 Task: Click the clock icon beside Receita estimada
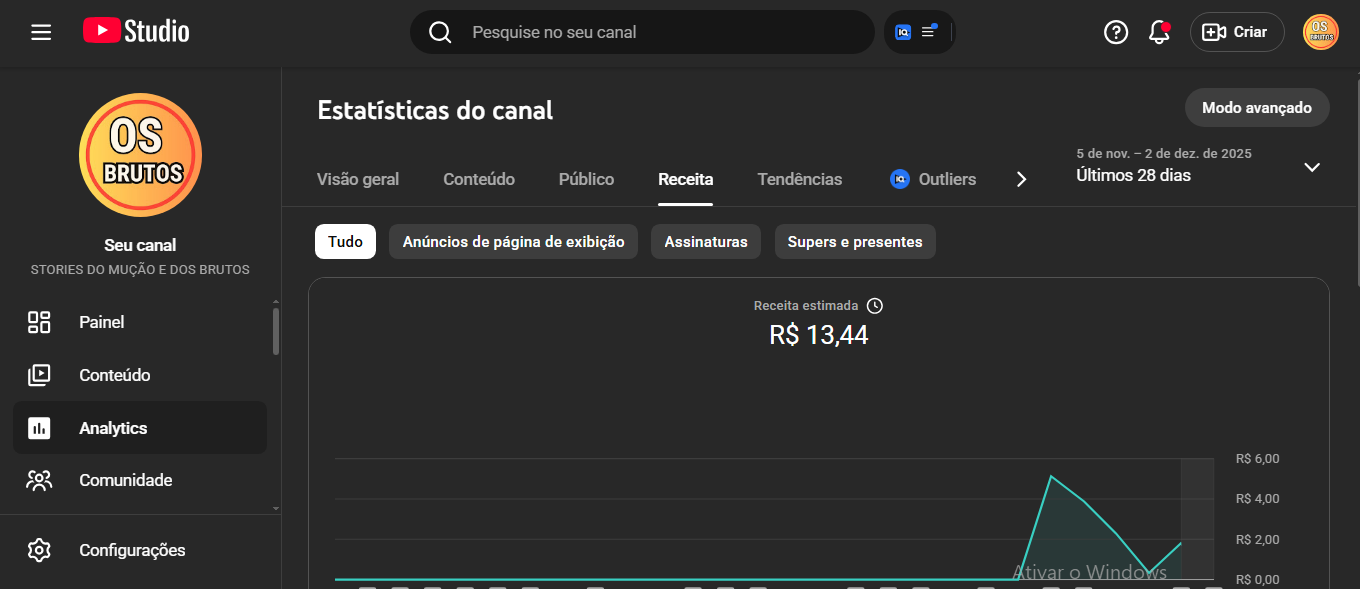[875, 306]
